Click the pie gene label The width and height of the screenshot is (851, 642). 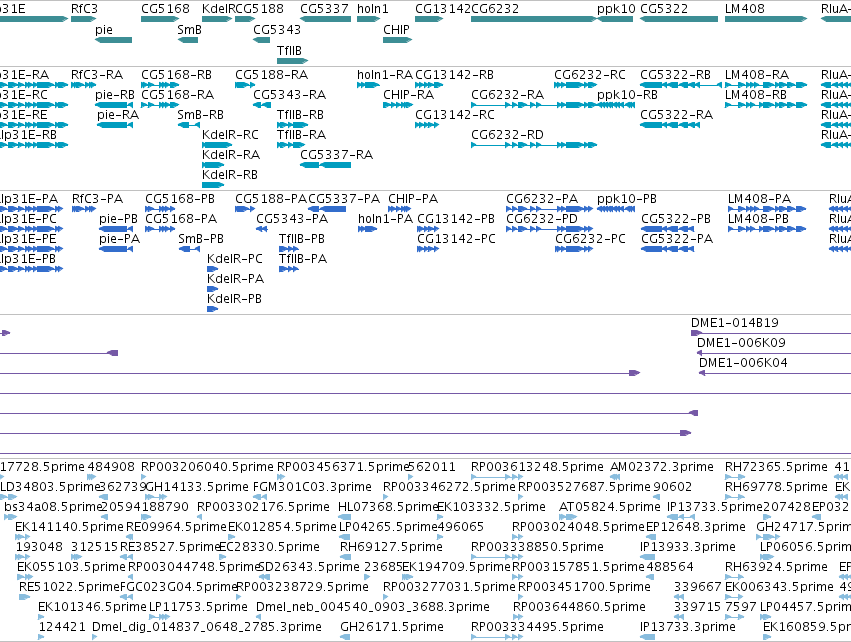point(104,29)
